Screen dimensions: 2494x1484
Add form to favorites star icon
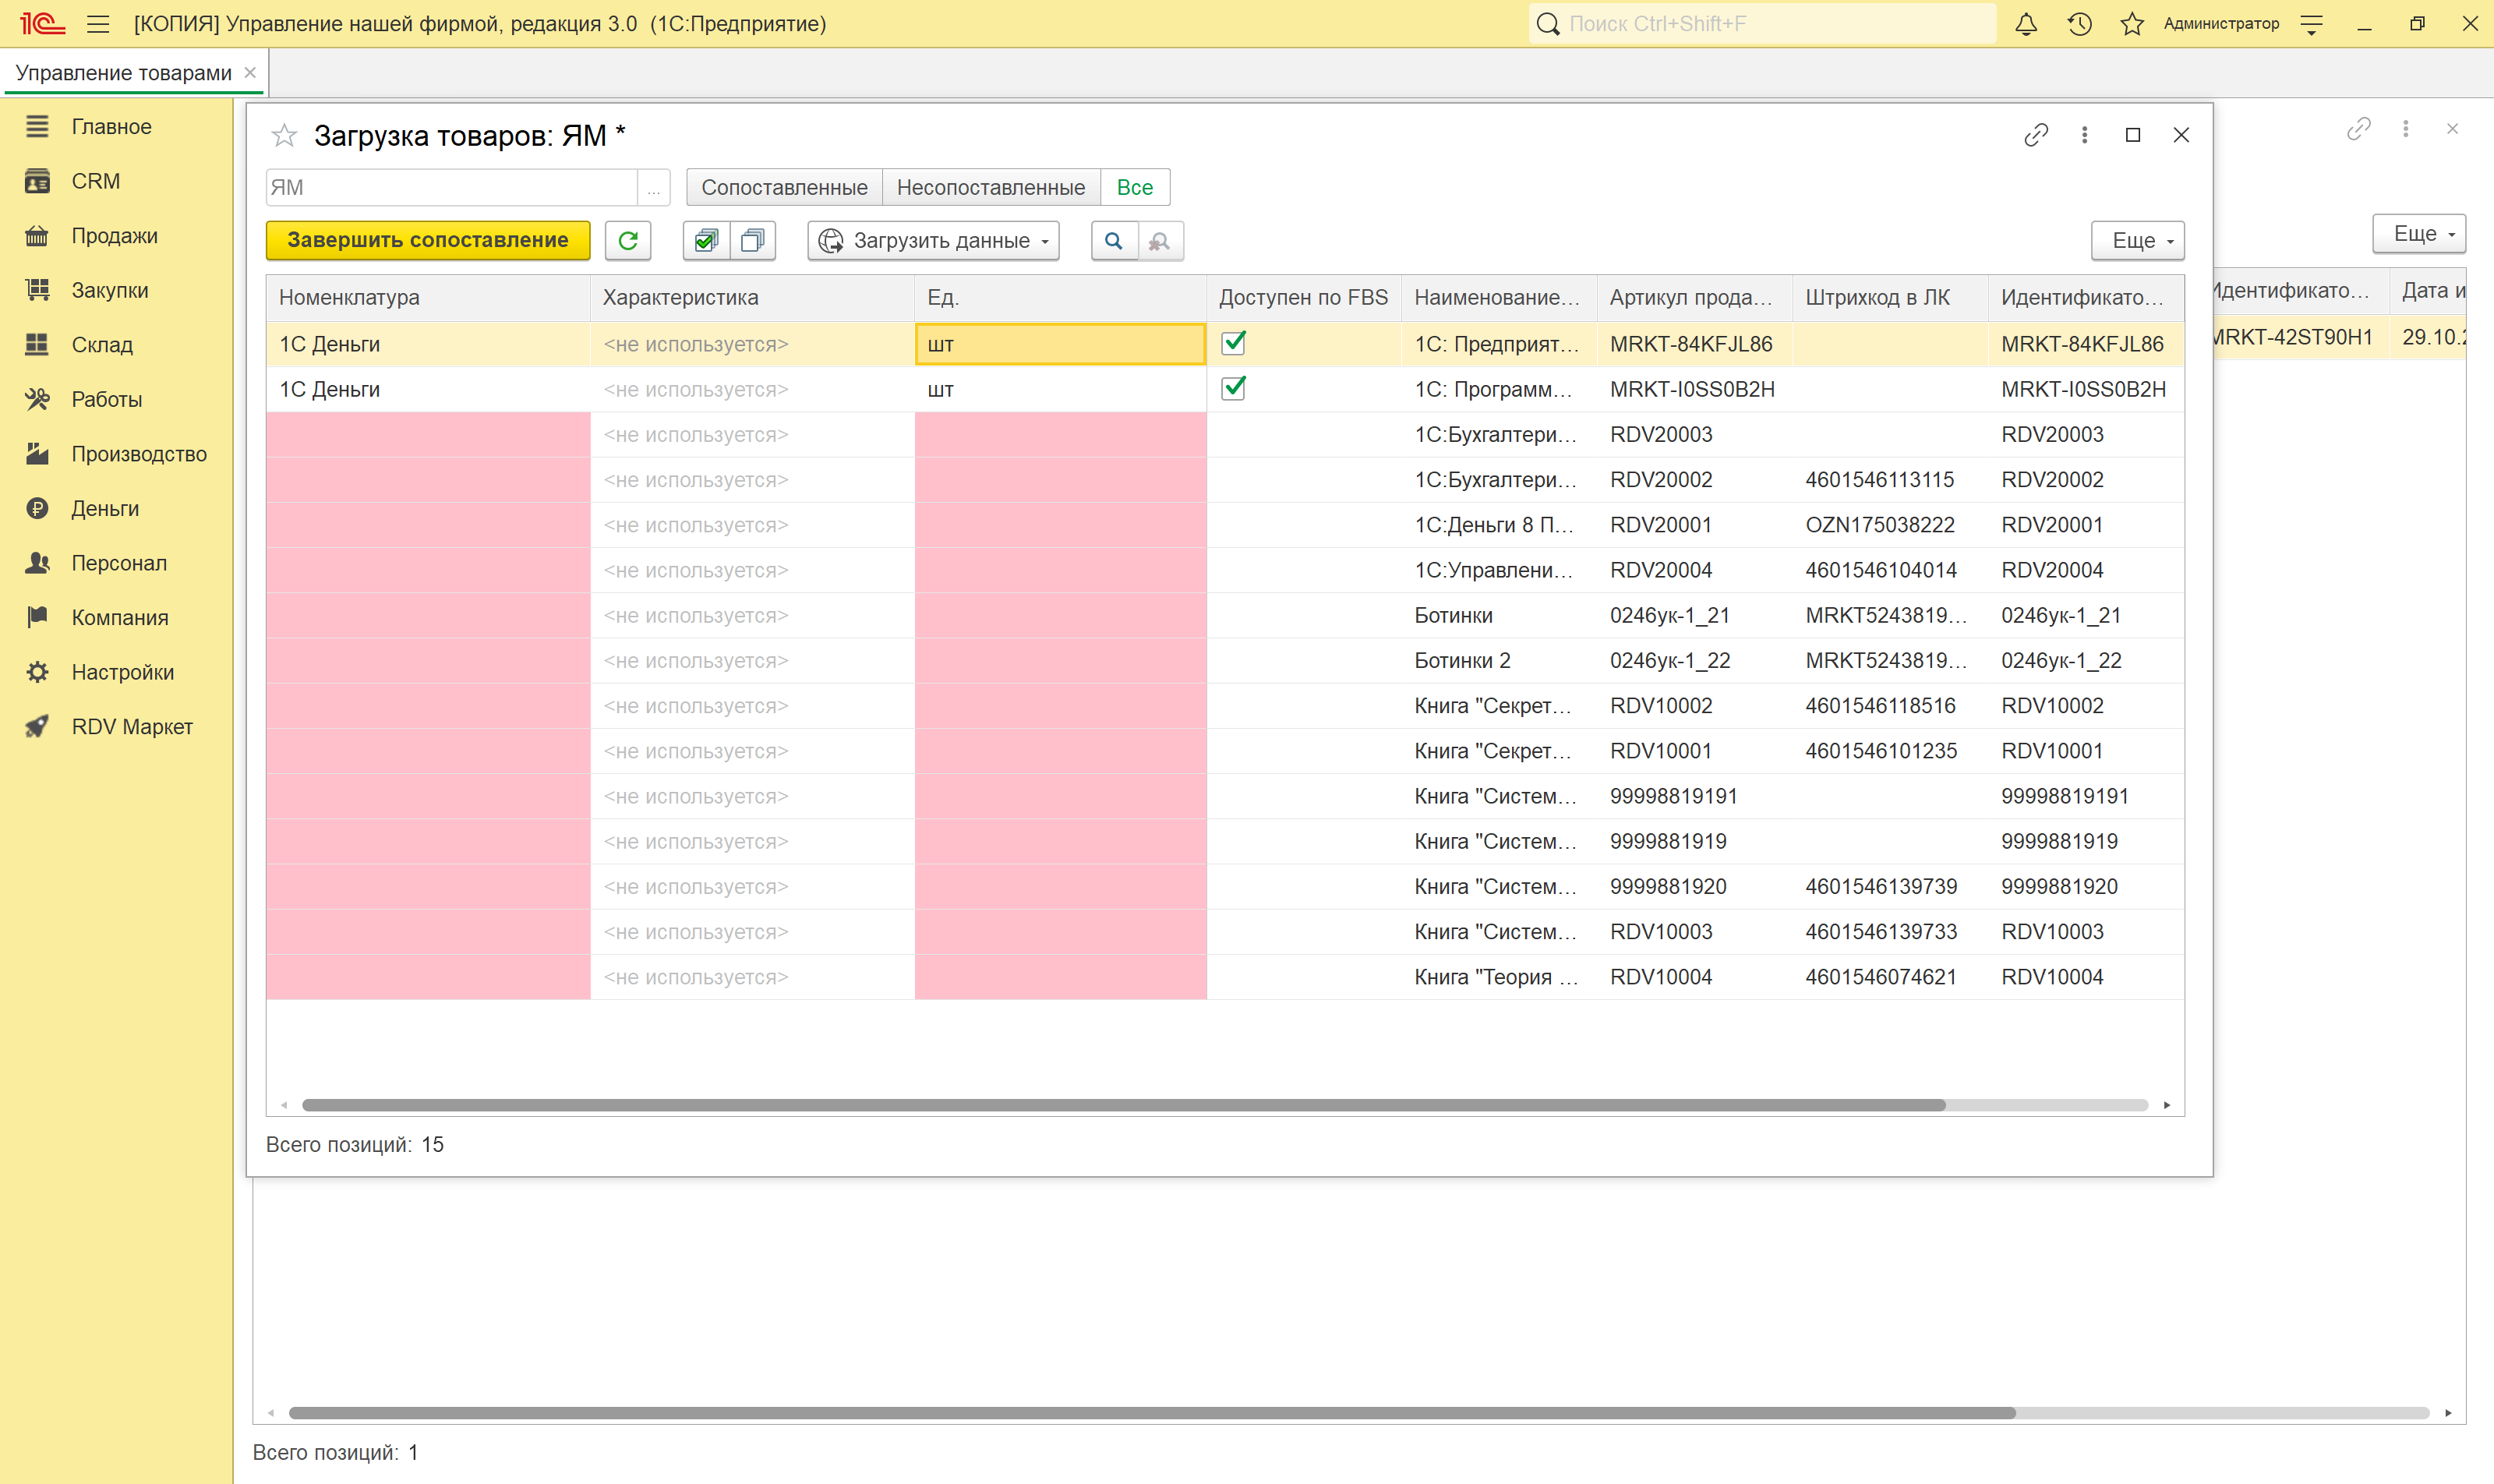pos(284,135)
